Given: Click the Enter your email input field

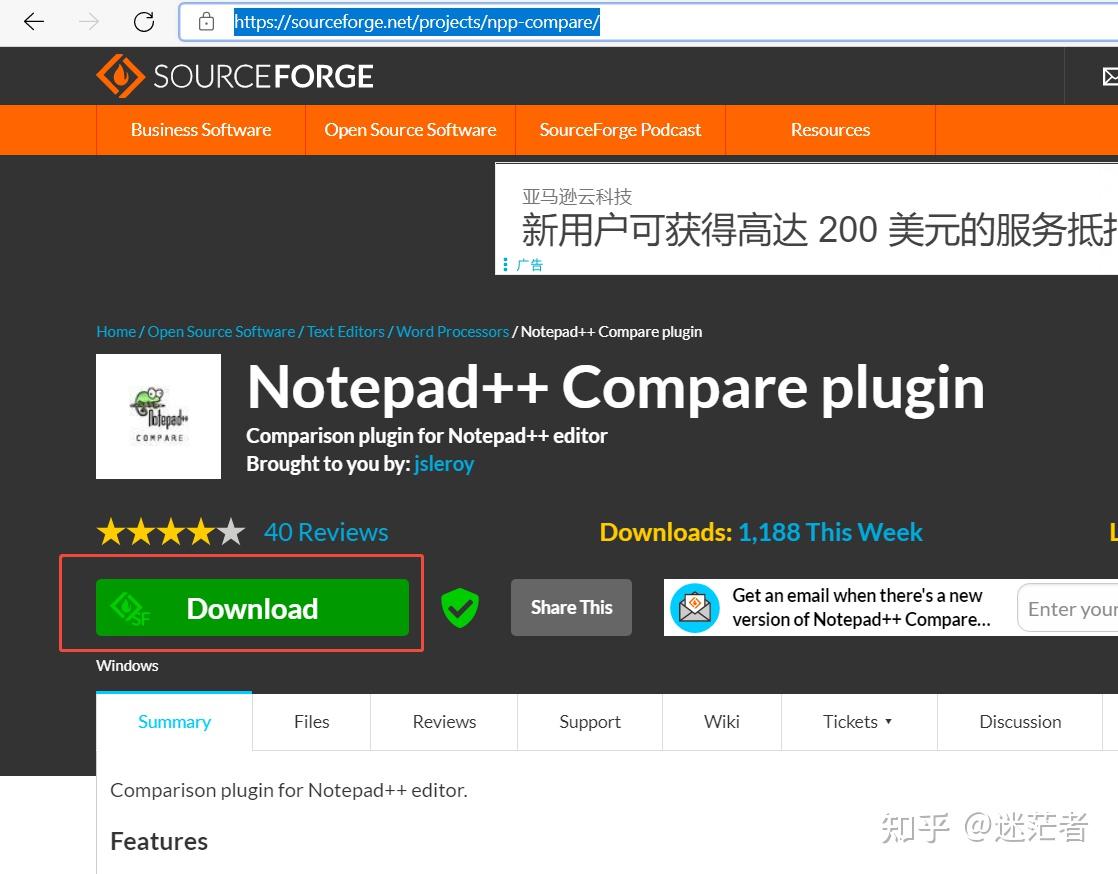Looking at the screenshot, I should (x=1067, y=608).
